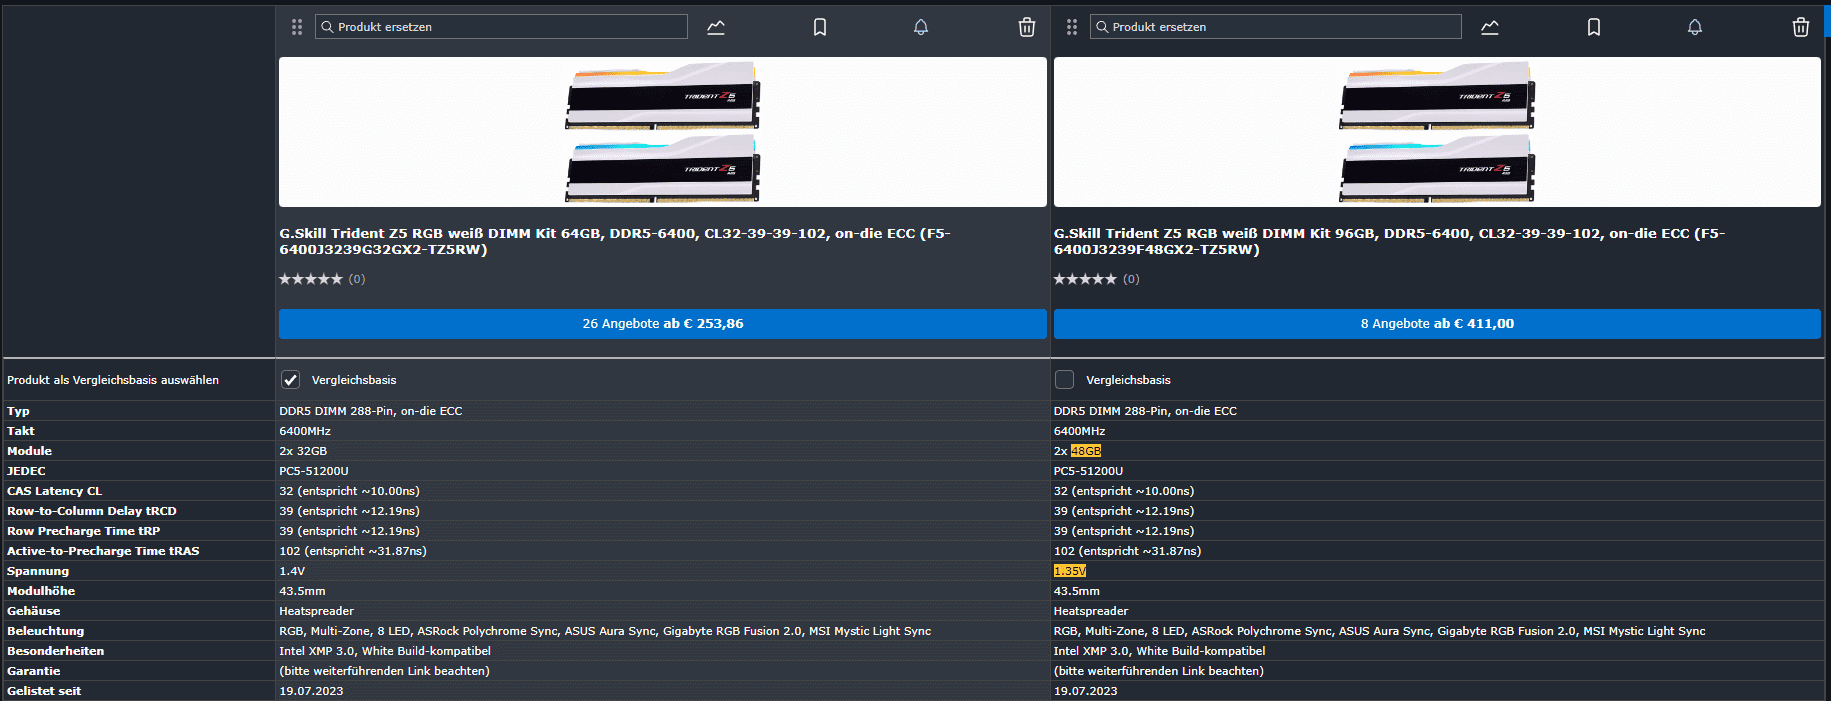Screen dimensions: 1831x701
Task: Click 2x 32GB module value
Action: 303,451
